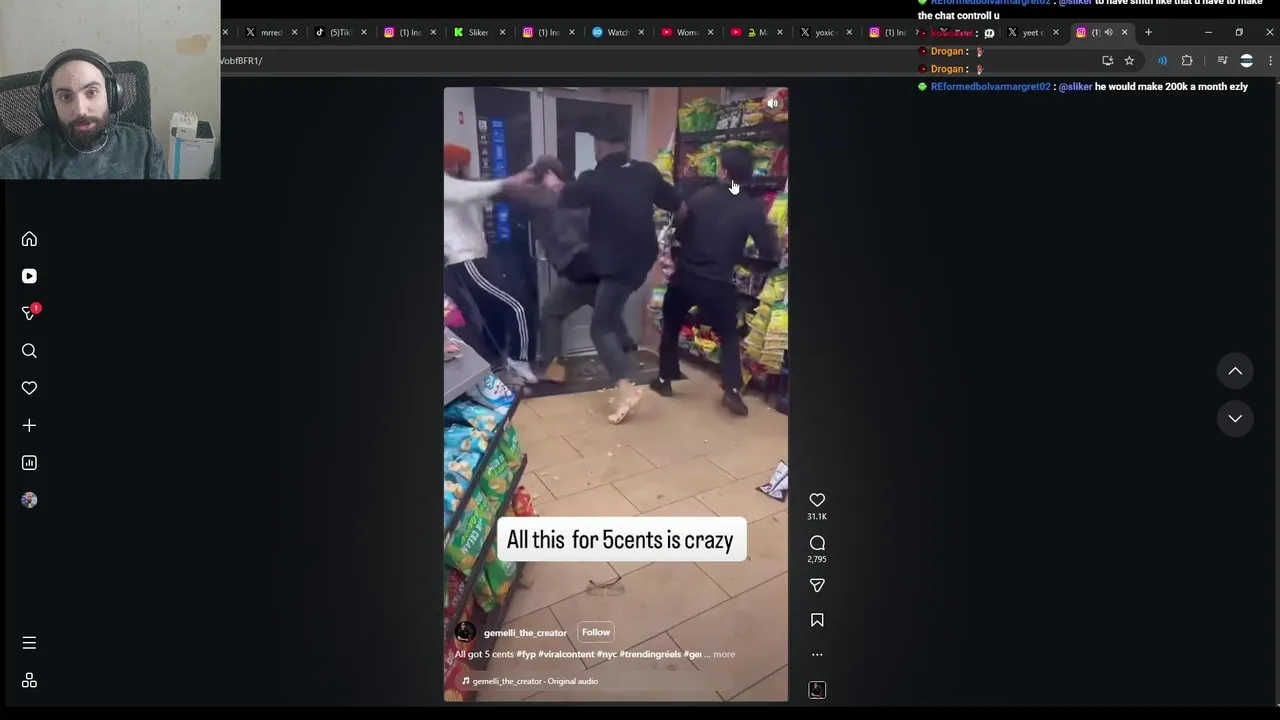Close the yeet tab

pos(1056,32)
